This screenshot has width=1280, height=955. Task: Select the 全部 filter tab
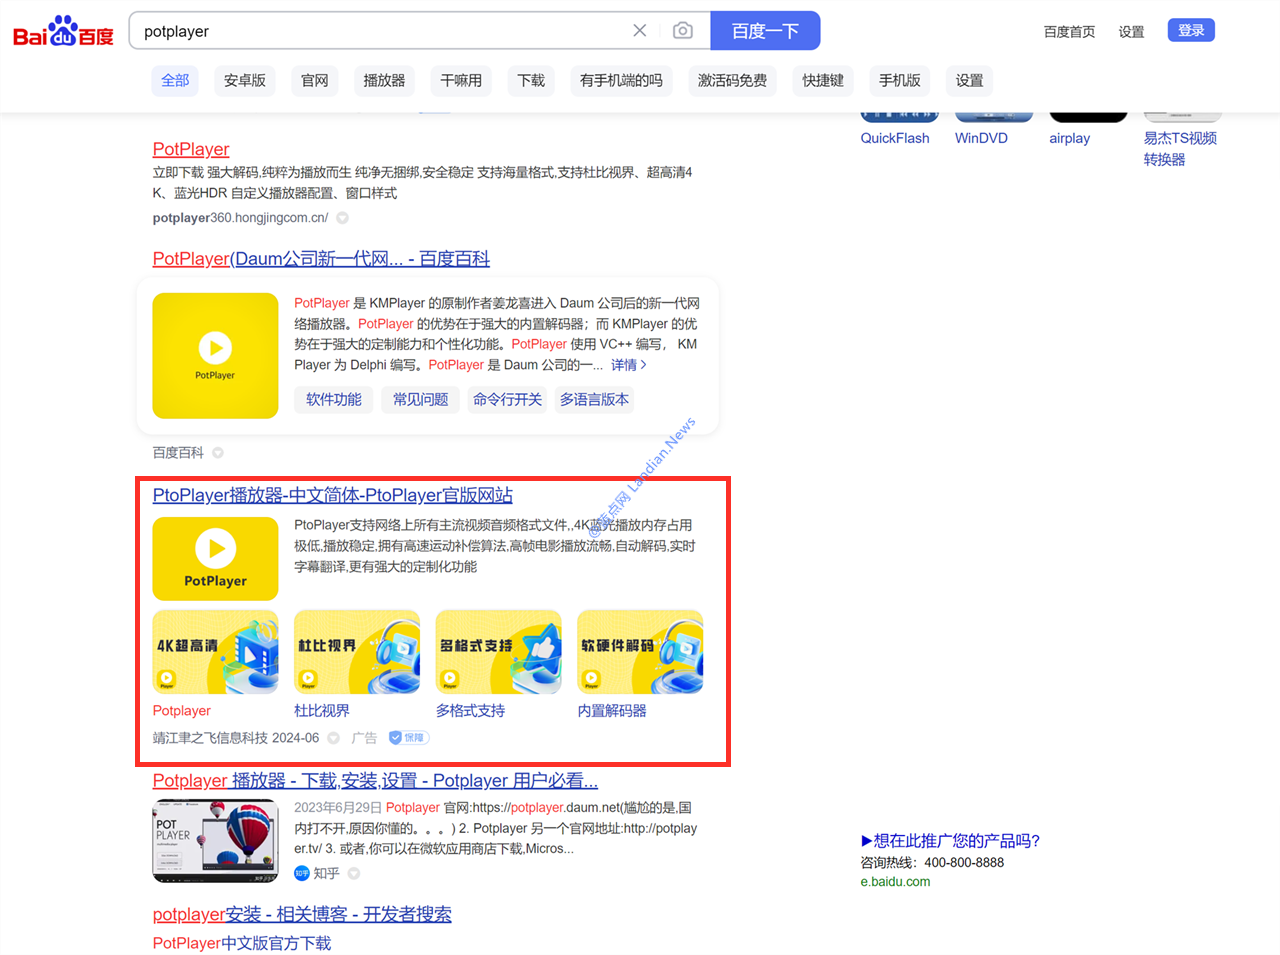pyautogui.click(x=175, y=80)
